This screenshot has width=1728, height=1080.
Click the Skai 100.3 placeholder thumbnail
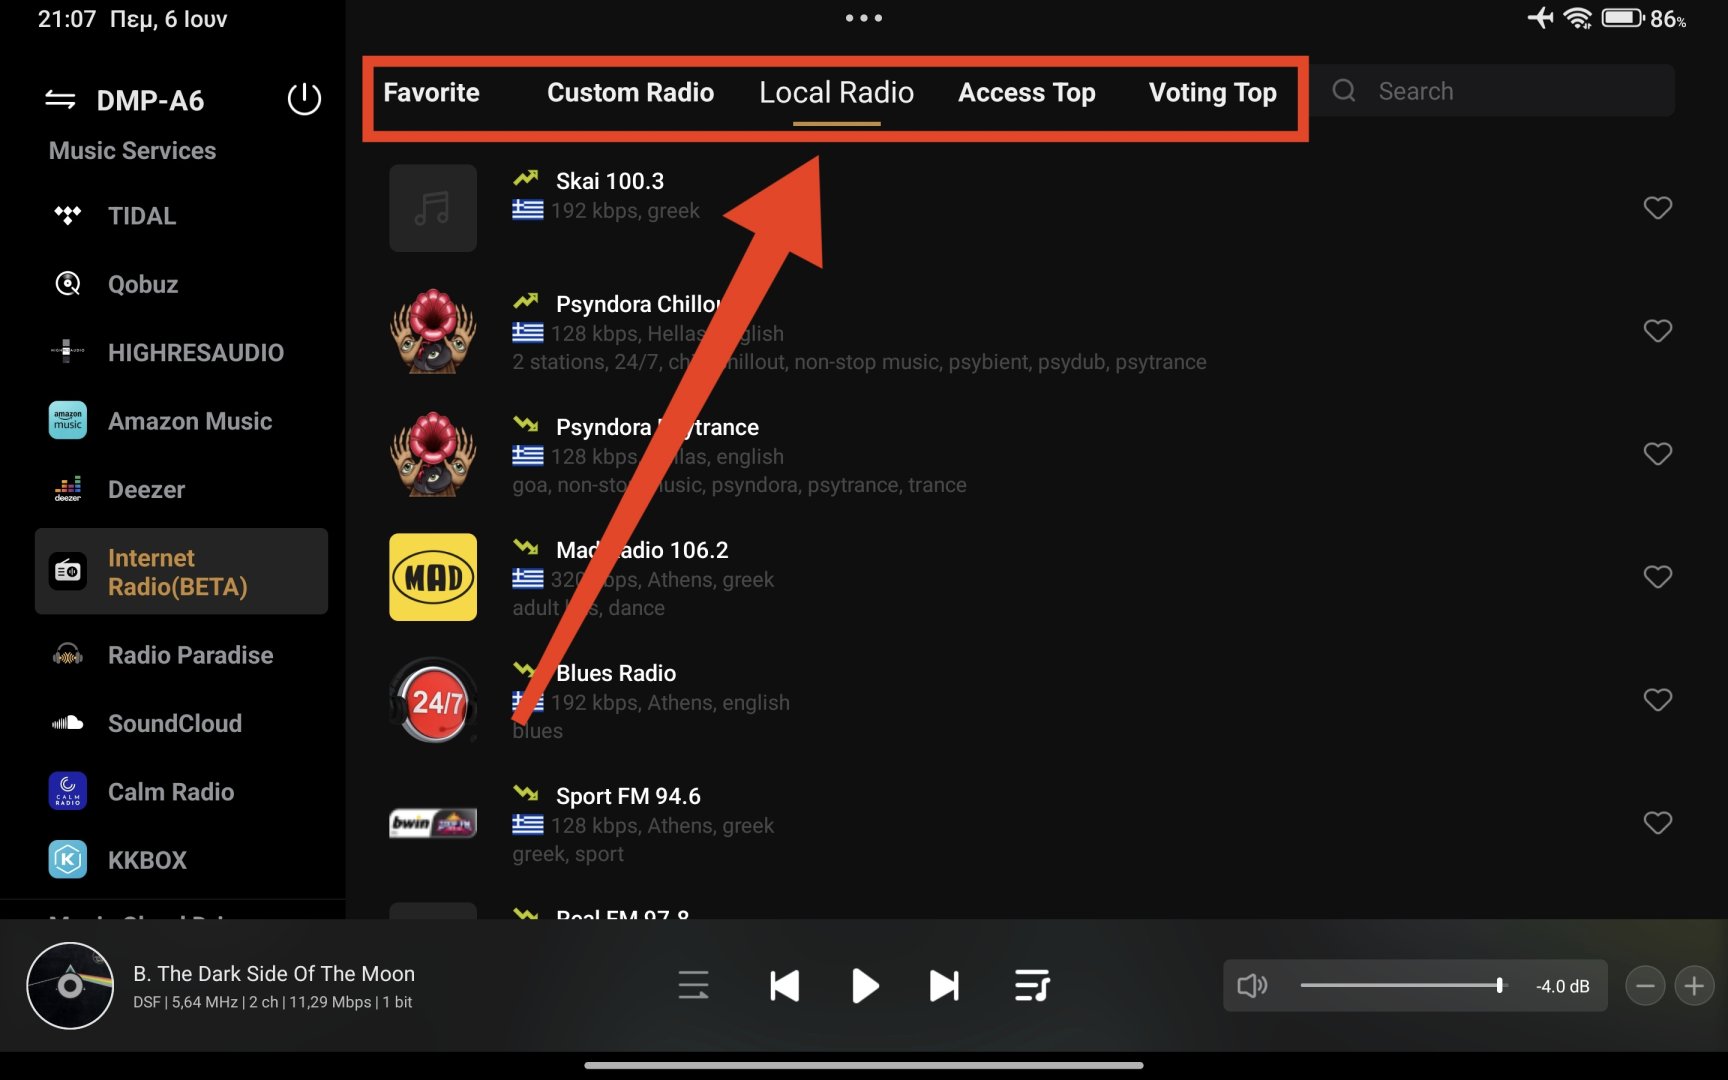[x=433, y=208]
